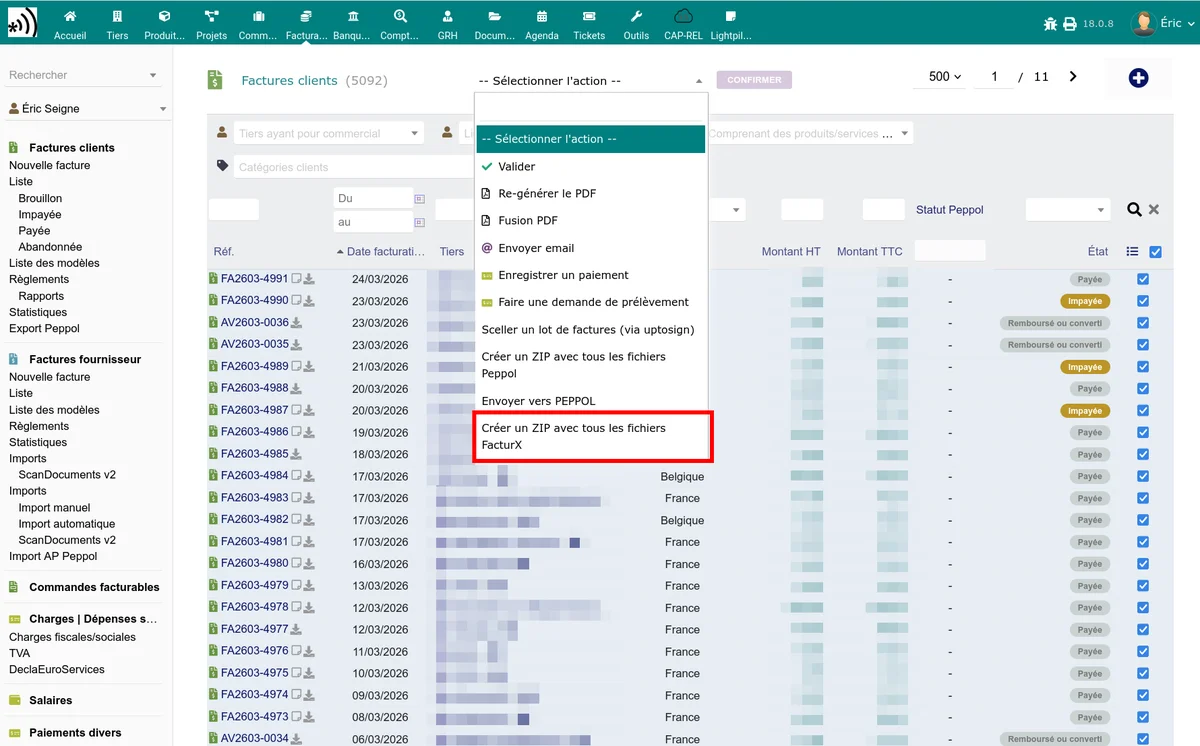
Task: Open the Produits cube icon
Action: pyautogui.click(x=164, y=17)
